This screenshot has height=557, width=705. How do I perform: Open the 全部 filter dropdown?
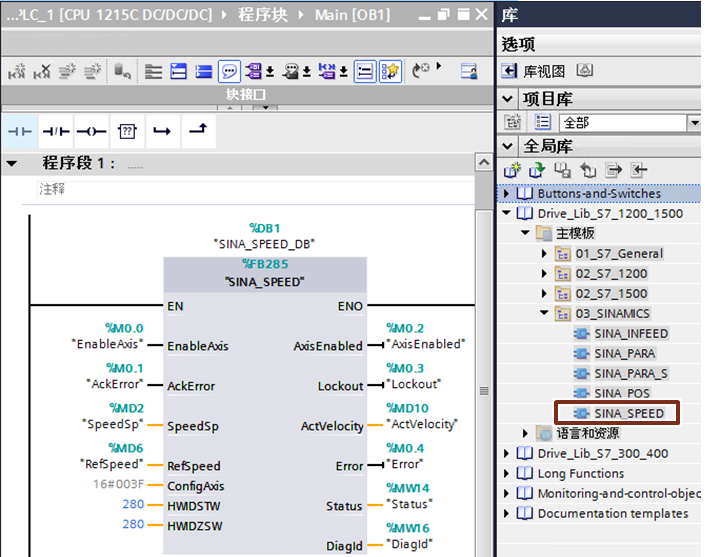point(693,122)
